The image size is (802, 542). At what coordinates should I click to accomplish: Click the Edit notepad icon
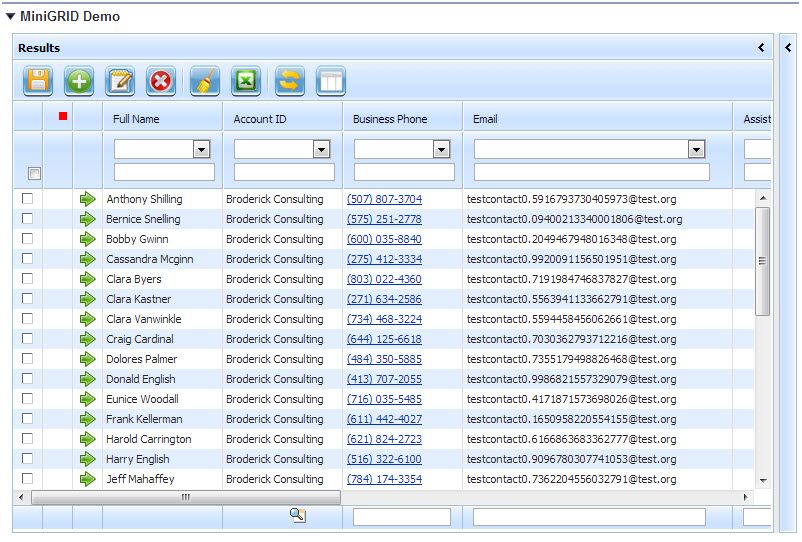coord(120,81)
